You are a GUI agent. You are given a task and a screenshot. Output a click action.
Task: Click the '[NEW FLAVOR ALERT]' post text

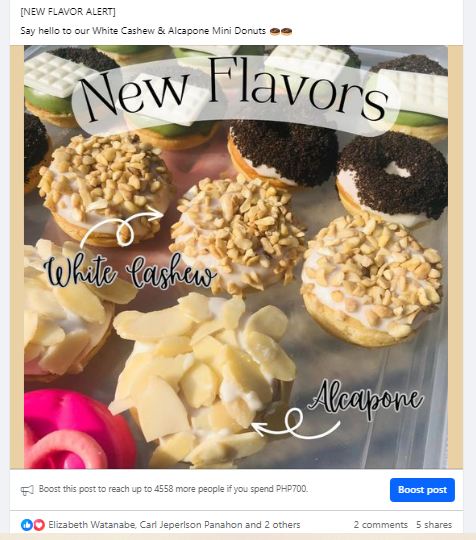click(x=68, y=12)
